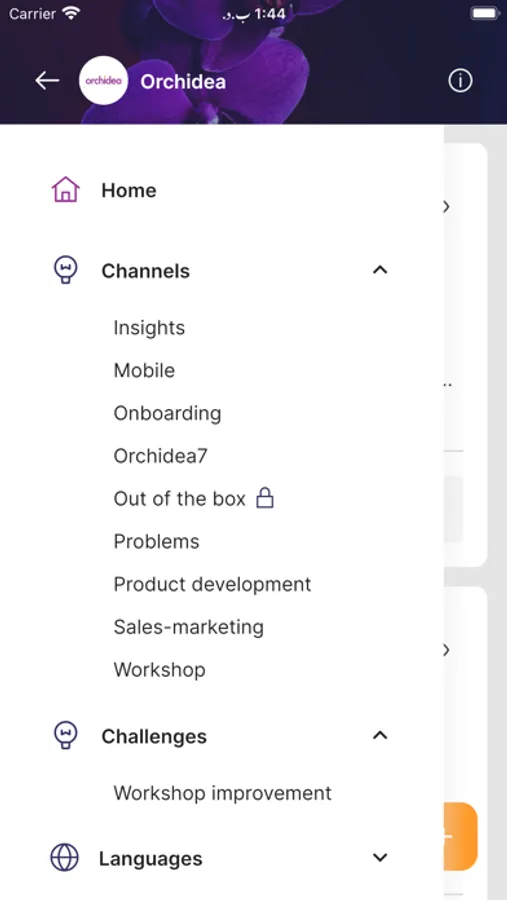
Task: Tap the orange add button behind drawer
Action: tap(461, 836)
